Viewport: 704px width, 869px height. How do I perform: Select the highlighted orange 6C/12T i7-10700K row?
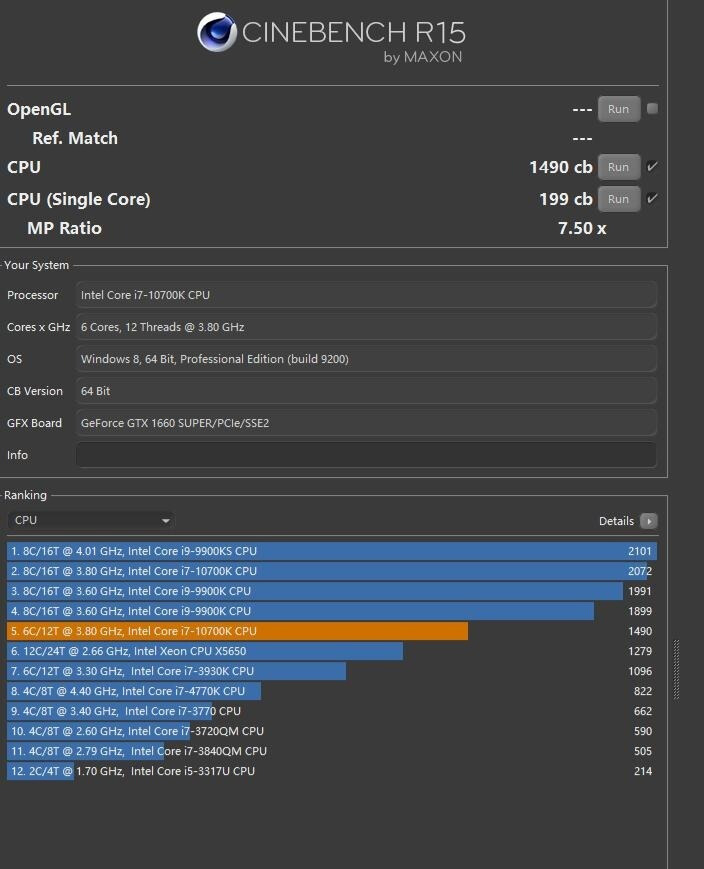coord(331,631)
